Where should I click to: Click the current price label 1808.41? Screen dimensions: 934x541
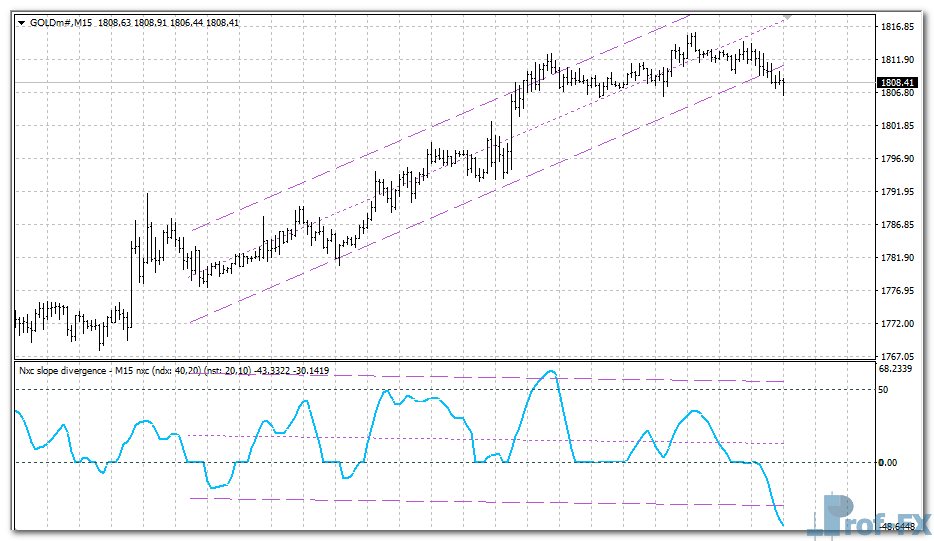(x=896, y=82)
